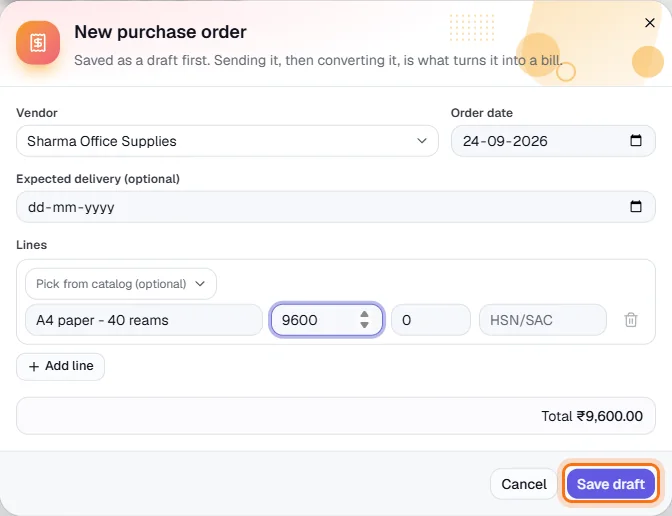Click the Expected delivery dd-mm-yyyy field

(336, 207)
